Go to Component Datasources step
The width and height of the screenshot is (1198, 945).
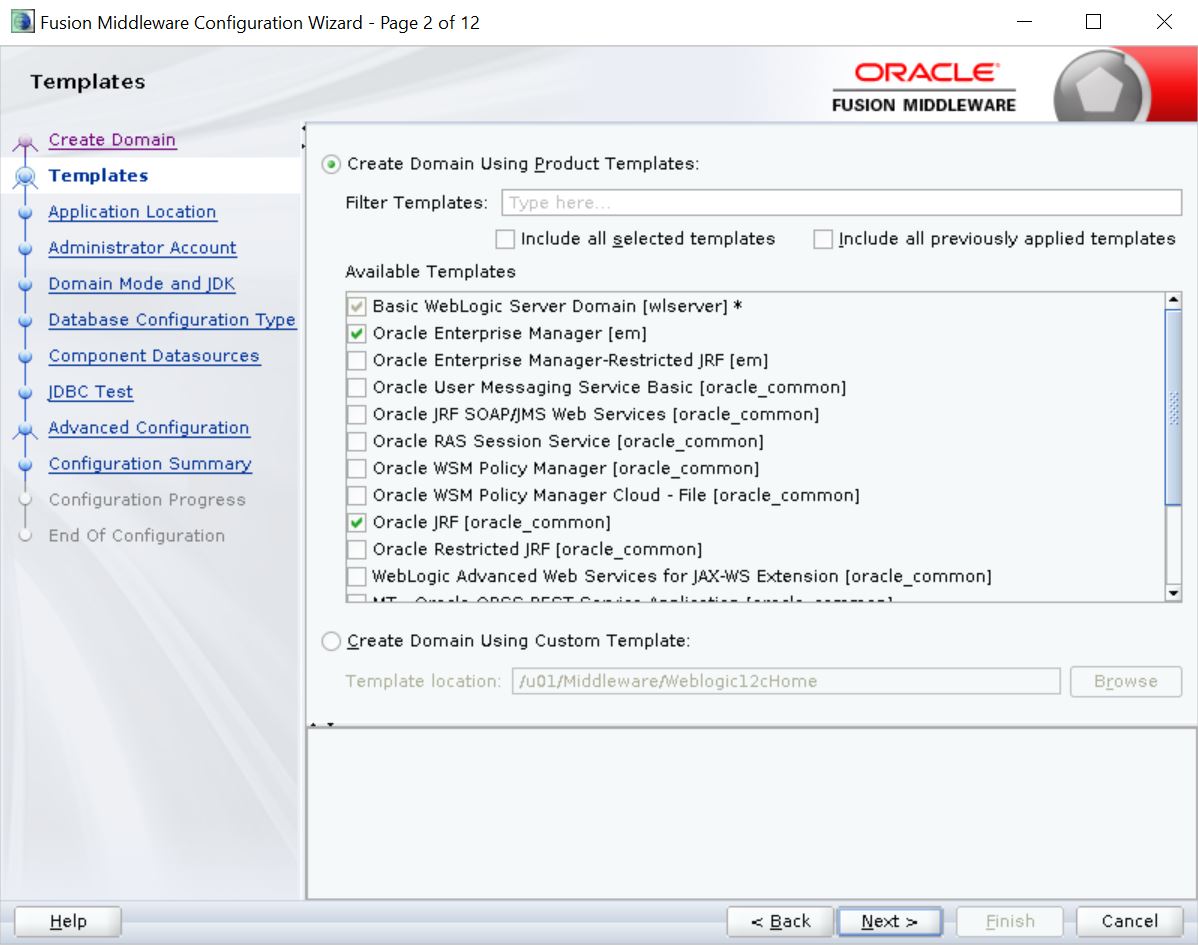(154, 355)
